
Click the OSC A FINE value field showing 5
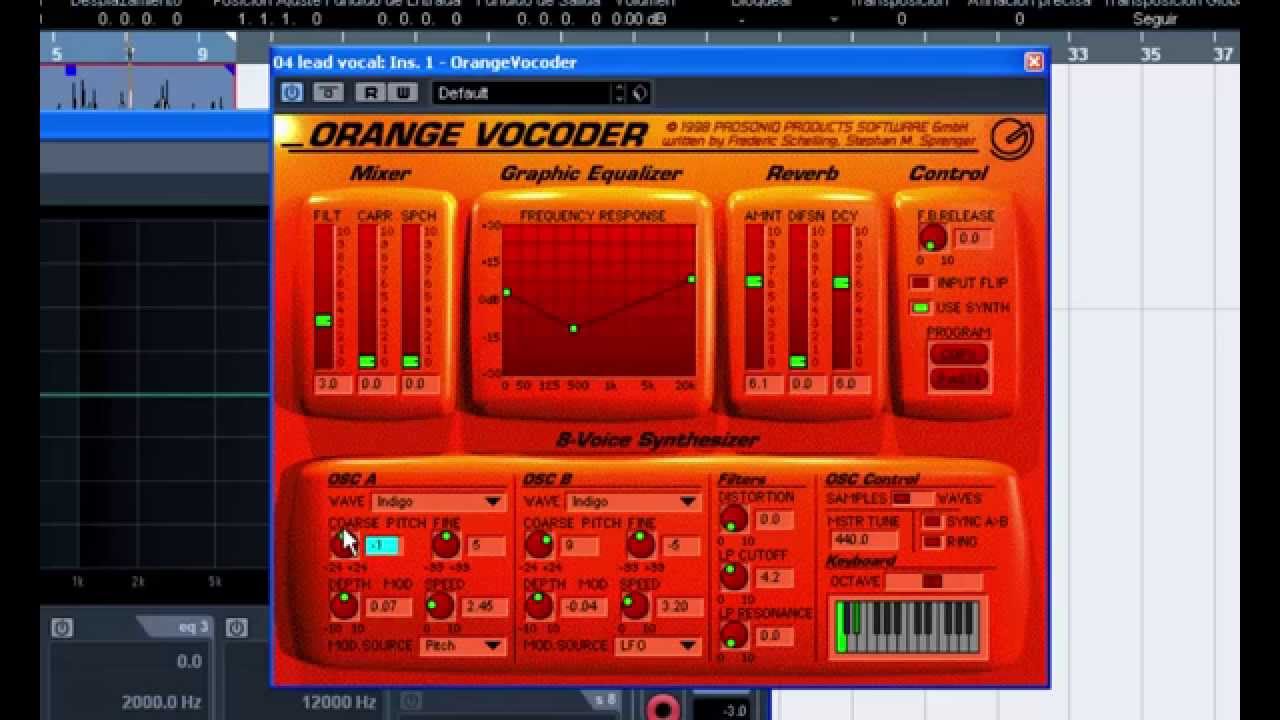pos(487,546)
